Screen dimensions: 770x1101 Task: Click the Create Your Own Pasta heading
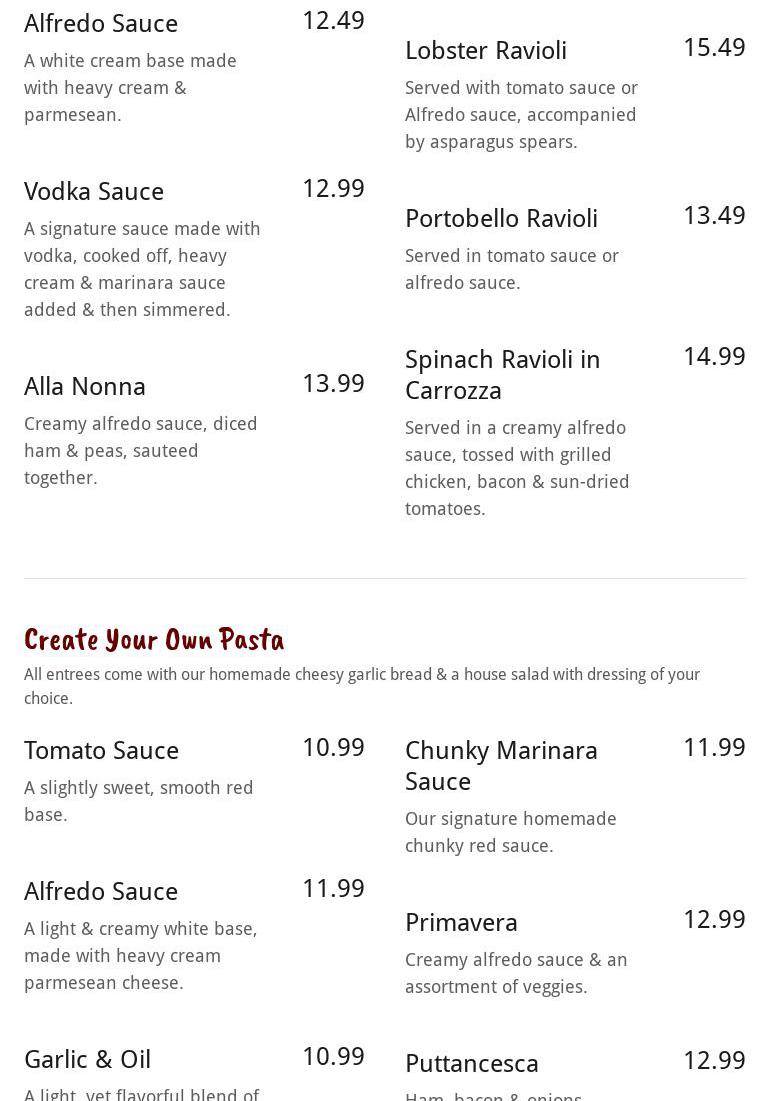pos(154,639)
